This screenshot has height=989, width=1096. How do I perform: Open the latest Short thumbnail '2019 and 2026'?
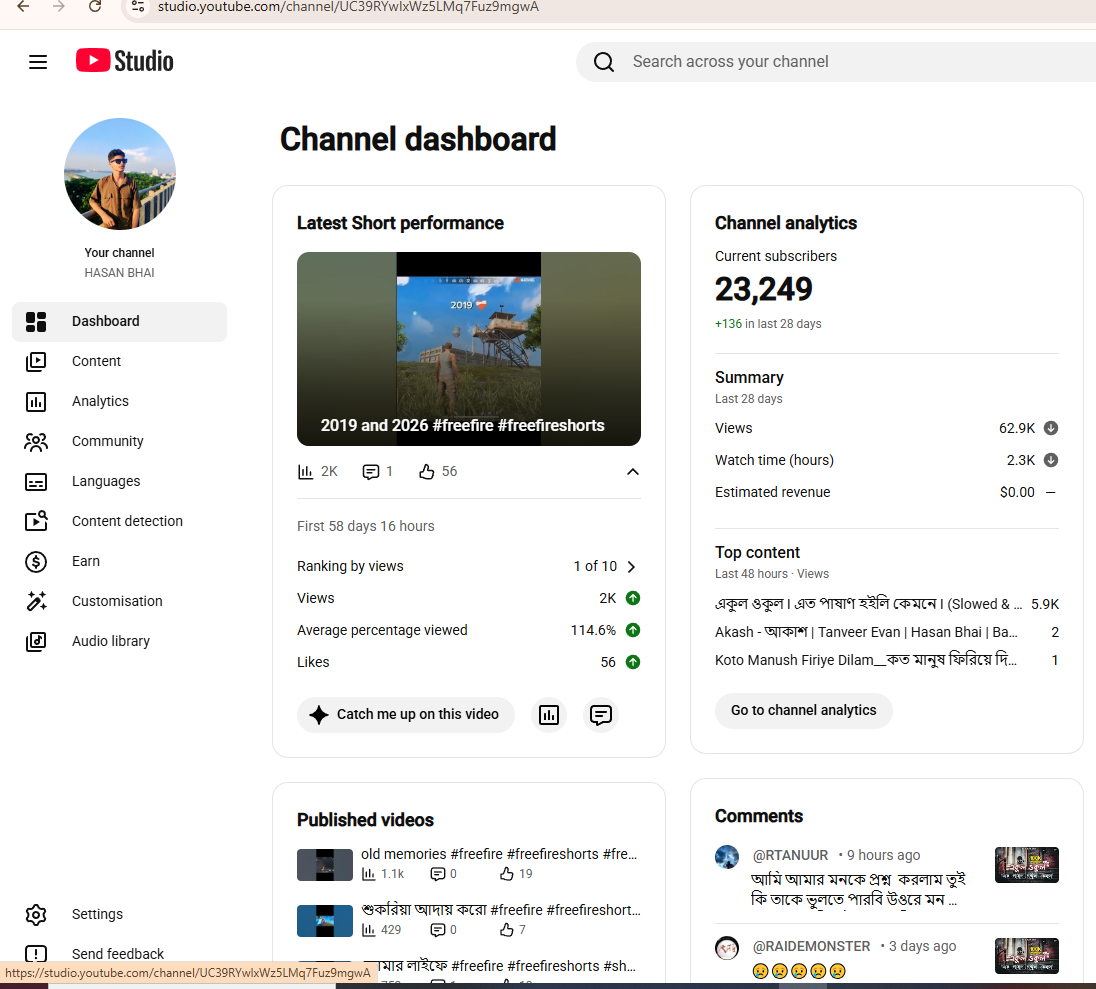468,349
